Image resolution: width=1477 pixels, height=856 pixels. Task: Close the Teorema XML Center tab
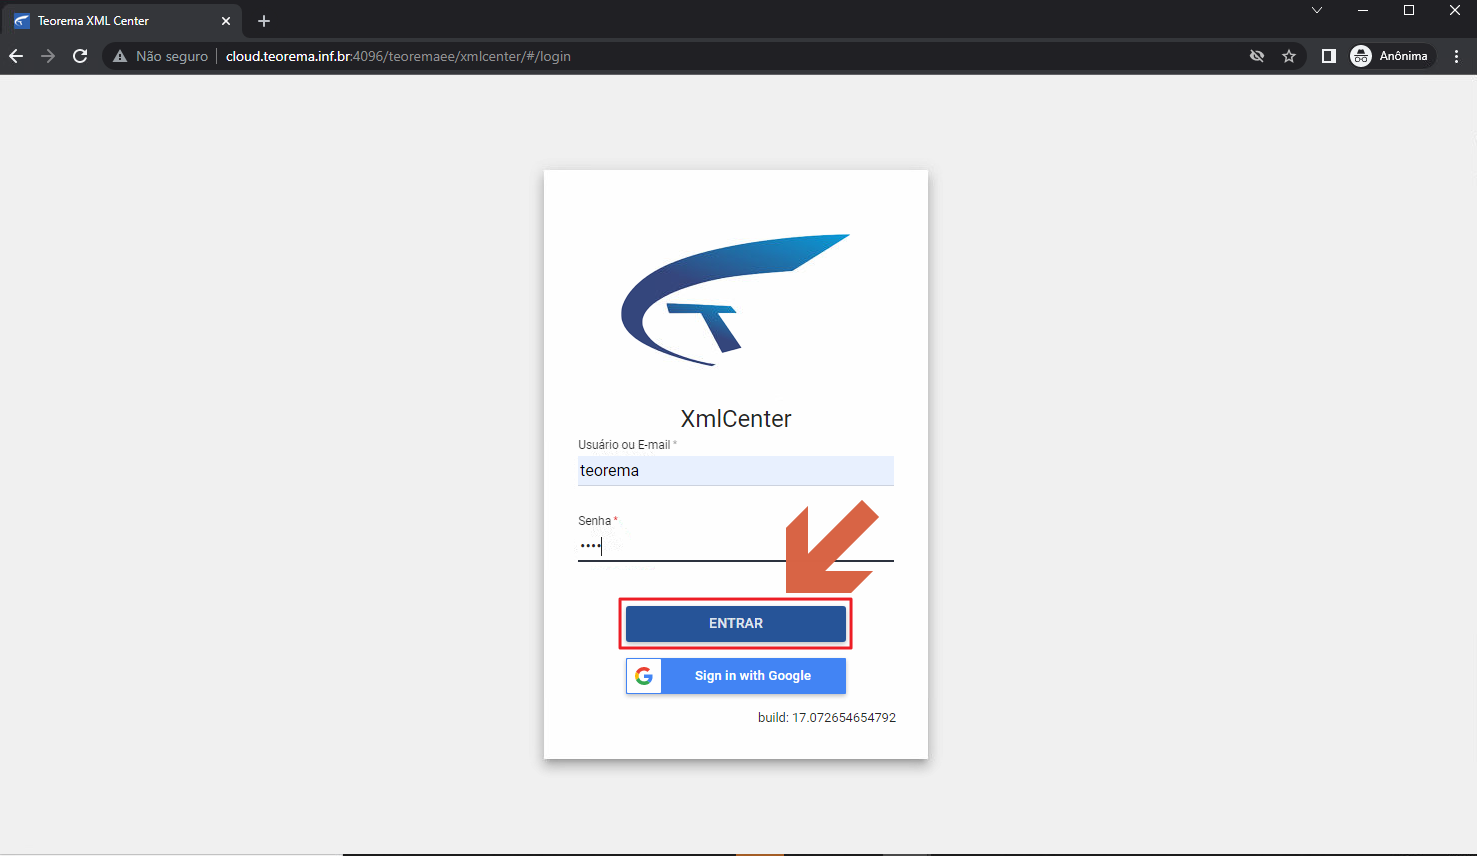click(x=226, y=21)
